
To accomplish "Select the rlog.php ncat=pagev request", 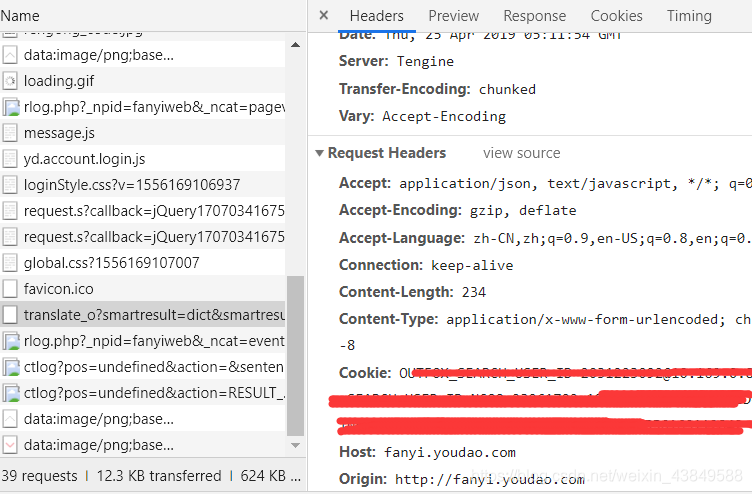I will coord(142,107).
